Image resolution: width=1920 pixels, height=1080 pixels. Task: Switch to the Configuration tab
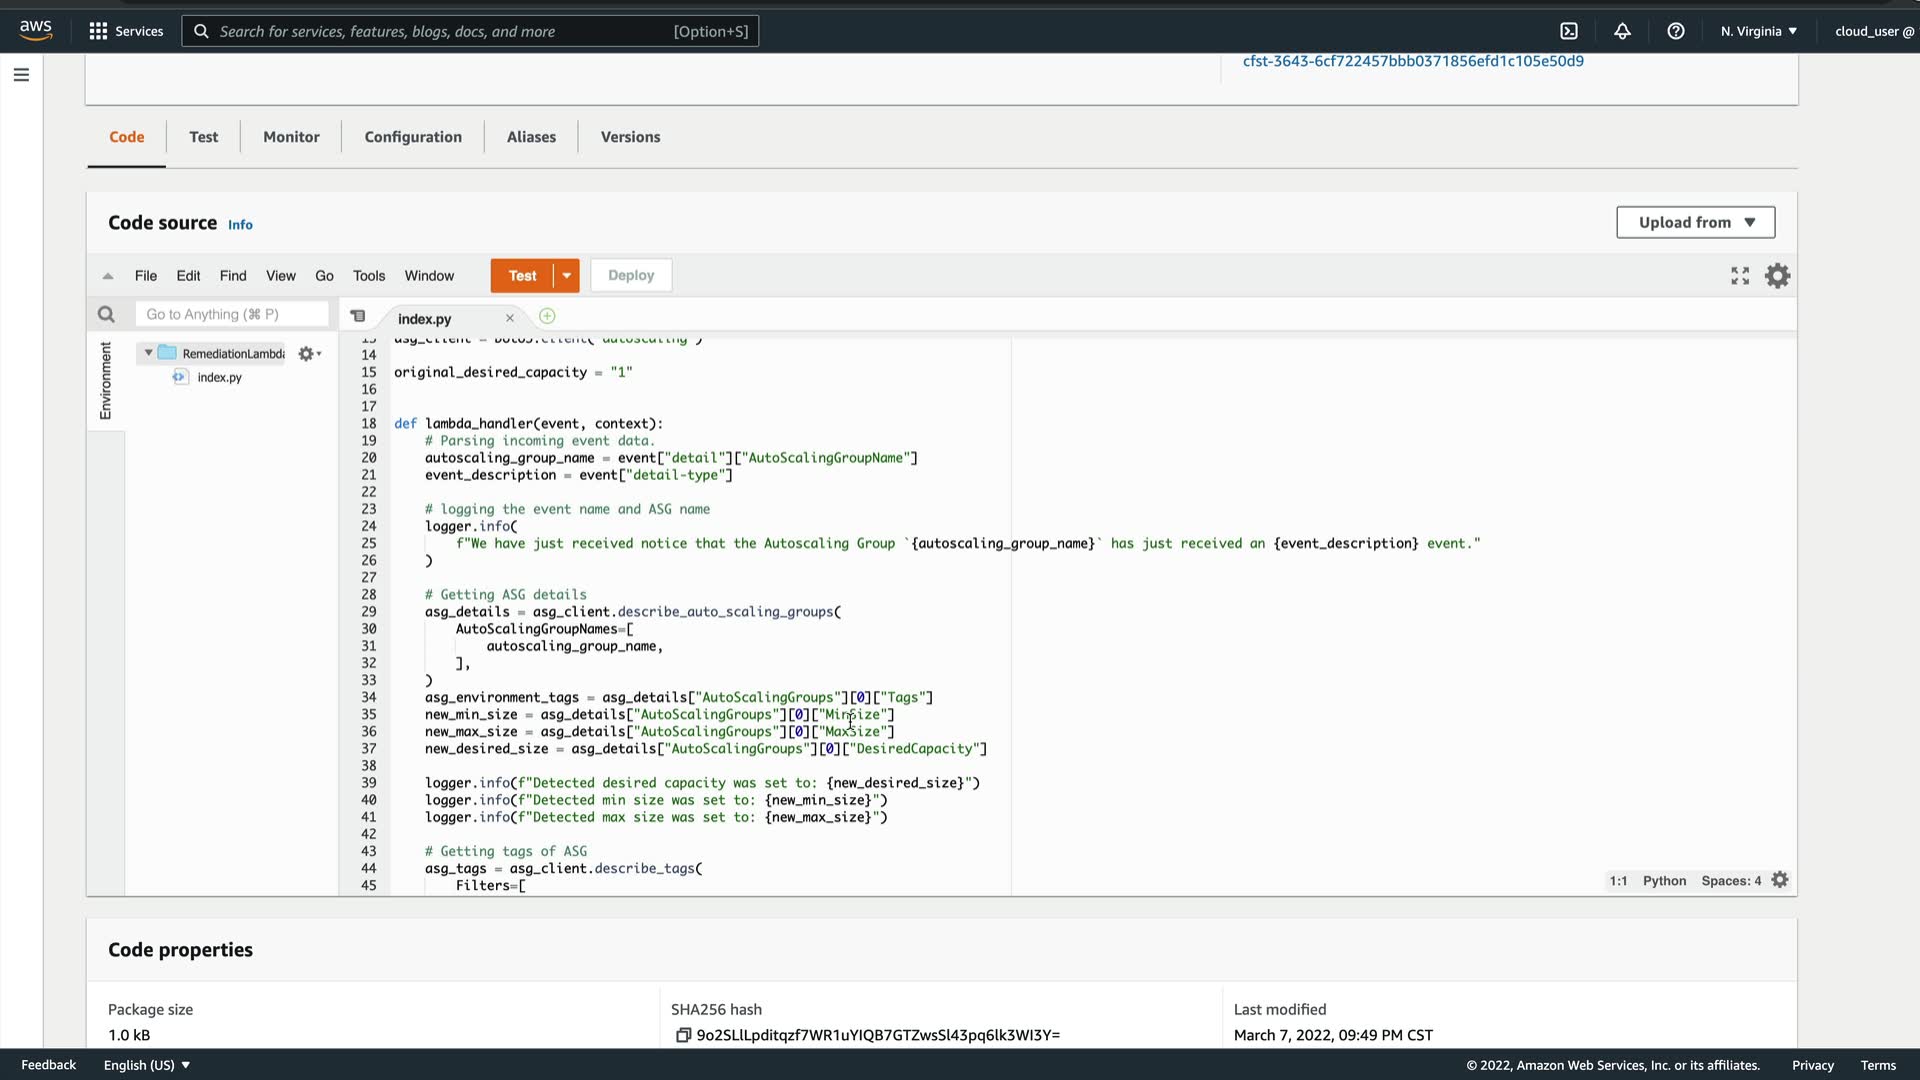point(413,137)
